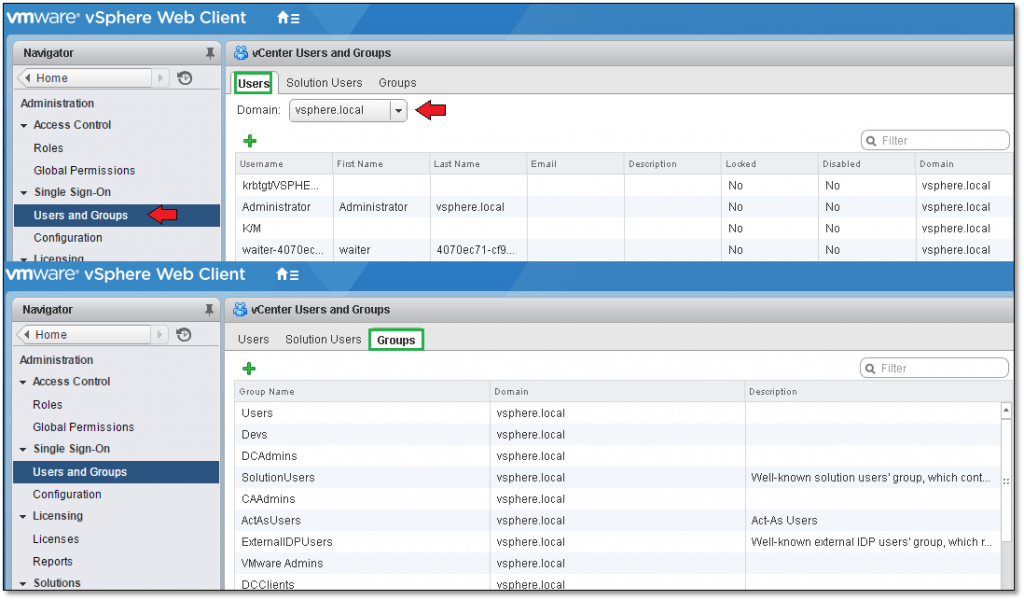Viewport: 1024px width, 600px height.
Task: Collapse the Licensing section in the Groups-view Navigator
Action: pos(24,516)
